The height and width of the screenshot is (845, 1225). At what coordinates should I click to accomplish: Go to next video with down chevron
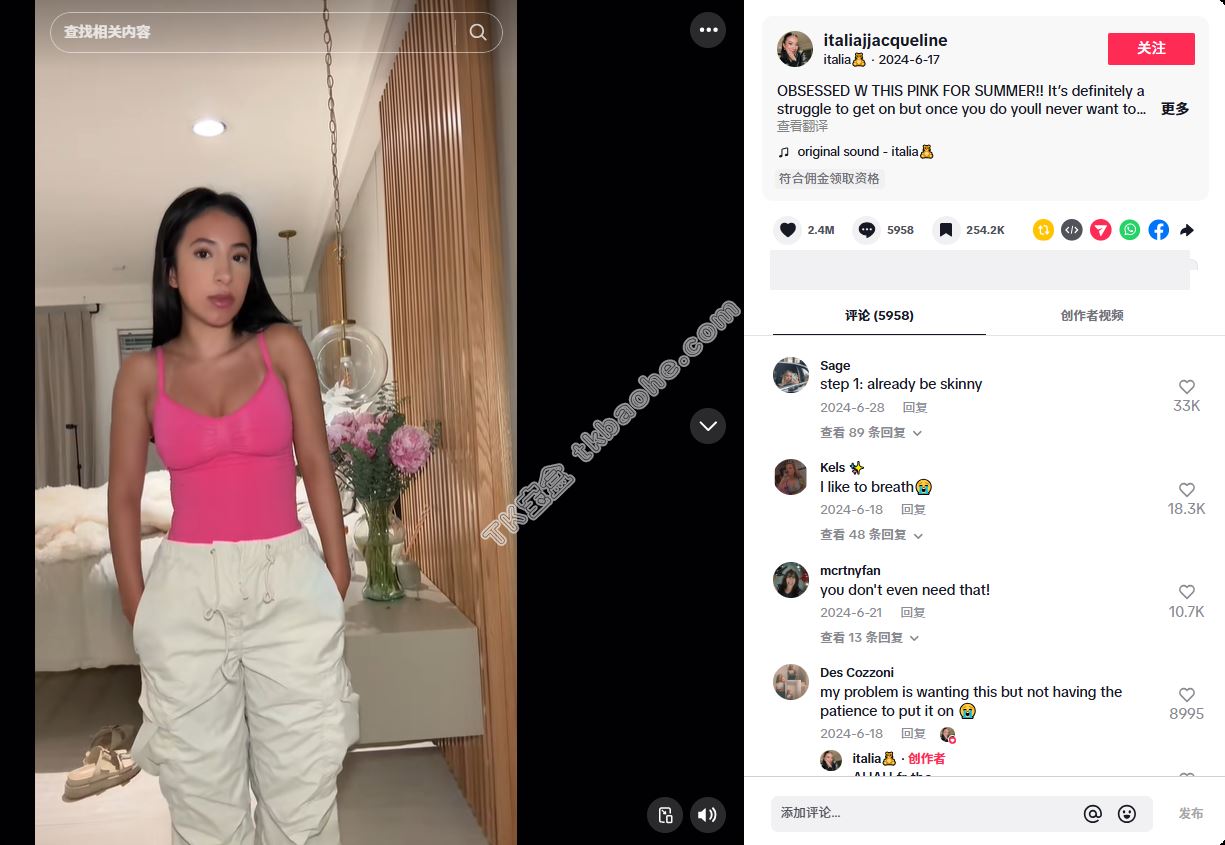[708, 426]
